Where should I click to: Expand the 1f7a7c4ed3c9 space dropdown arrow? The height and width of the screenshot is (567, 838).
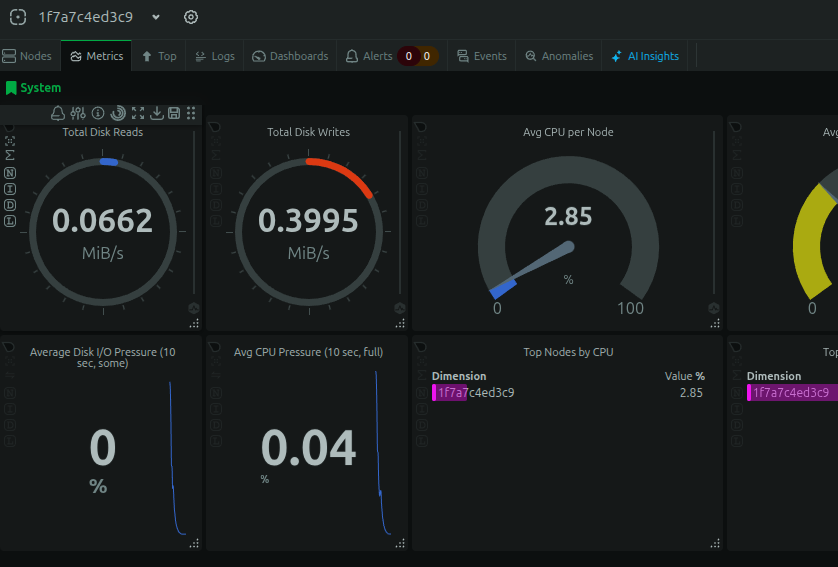pyautogui.click(x=156, y=17)
